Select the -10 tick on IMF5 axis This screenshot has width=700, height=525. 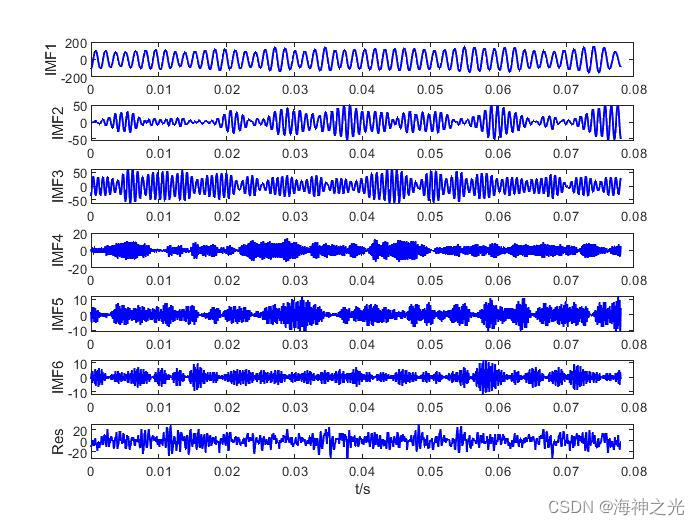click(x=78, y=332)
